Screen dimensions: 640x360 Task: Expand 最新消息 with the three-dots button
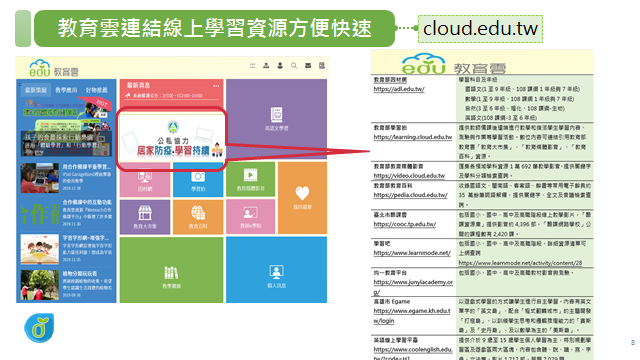216,86
